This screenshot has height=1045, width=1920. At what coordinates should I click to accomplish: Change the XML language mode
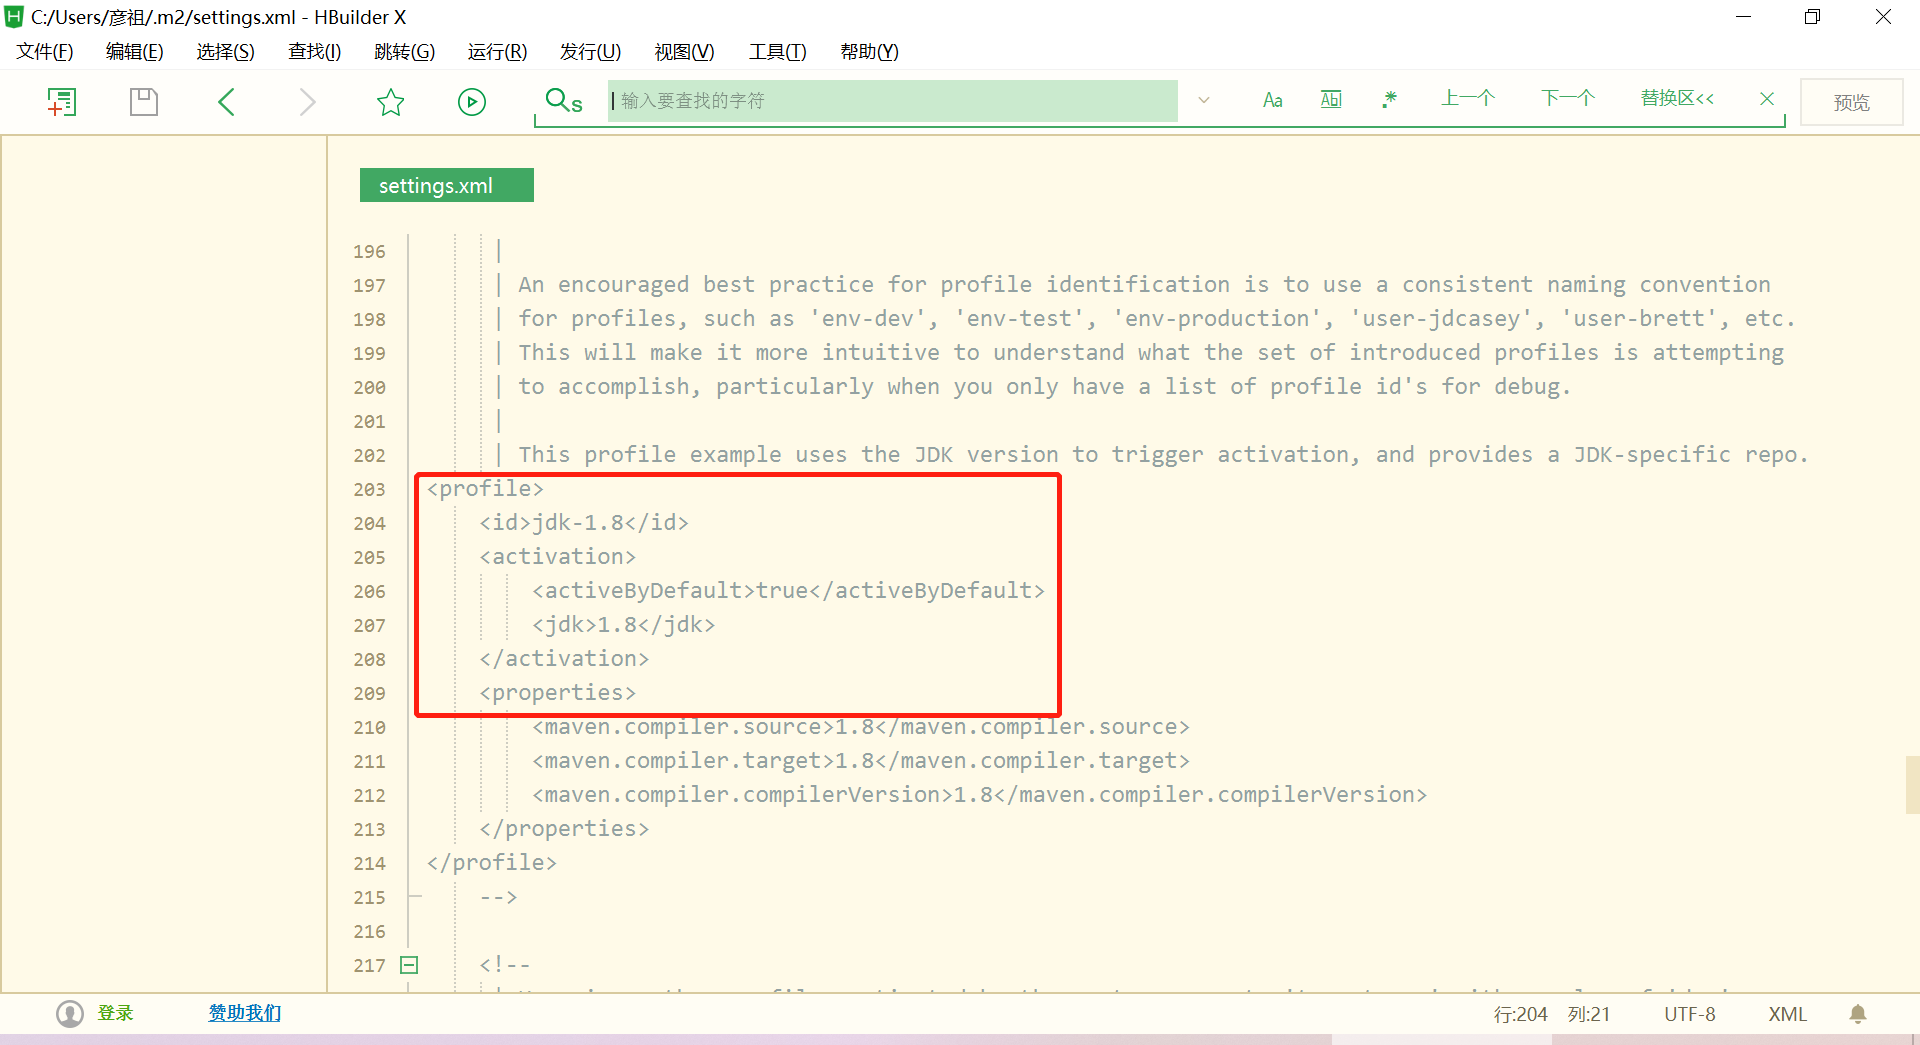click(x=1788, y=1014)
